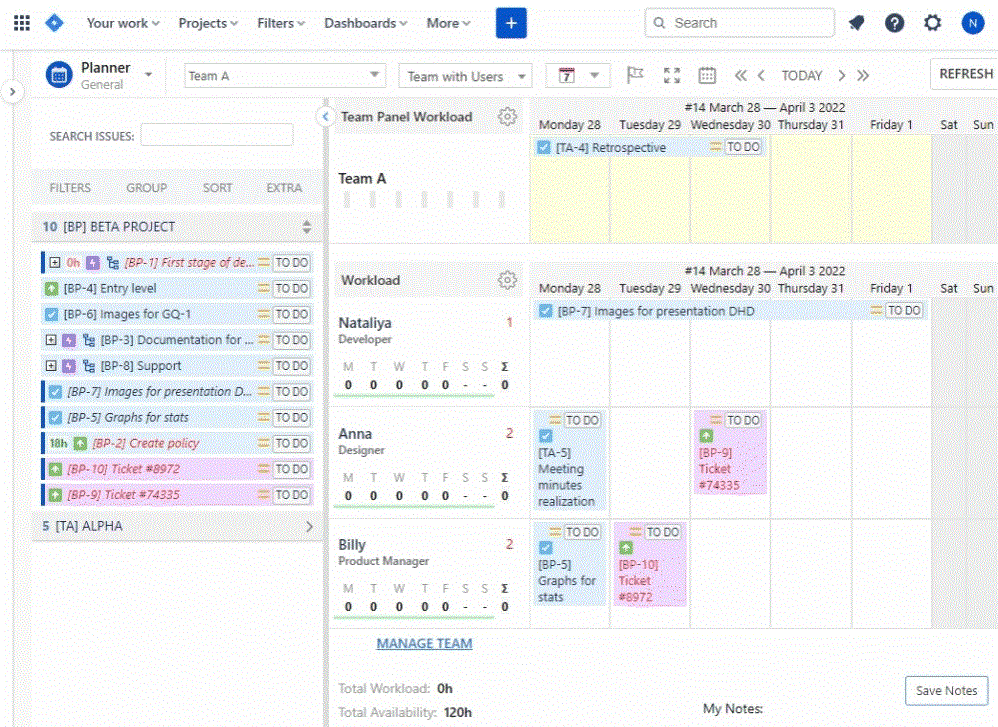998x727 pixels.
Task: Click the blue plus create button
Action: point(511,23)
